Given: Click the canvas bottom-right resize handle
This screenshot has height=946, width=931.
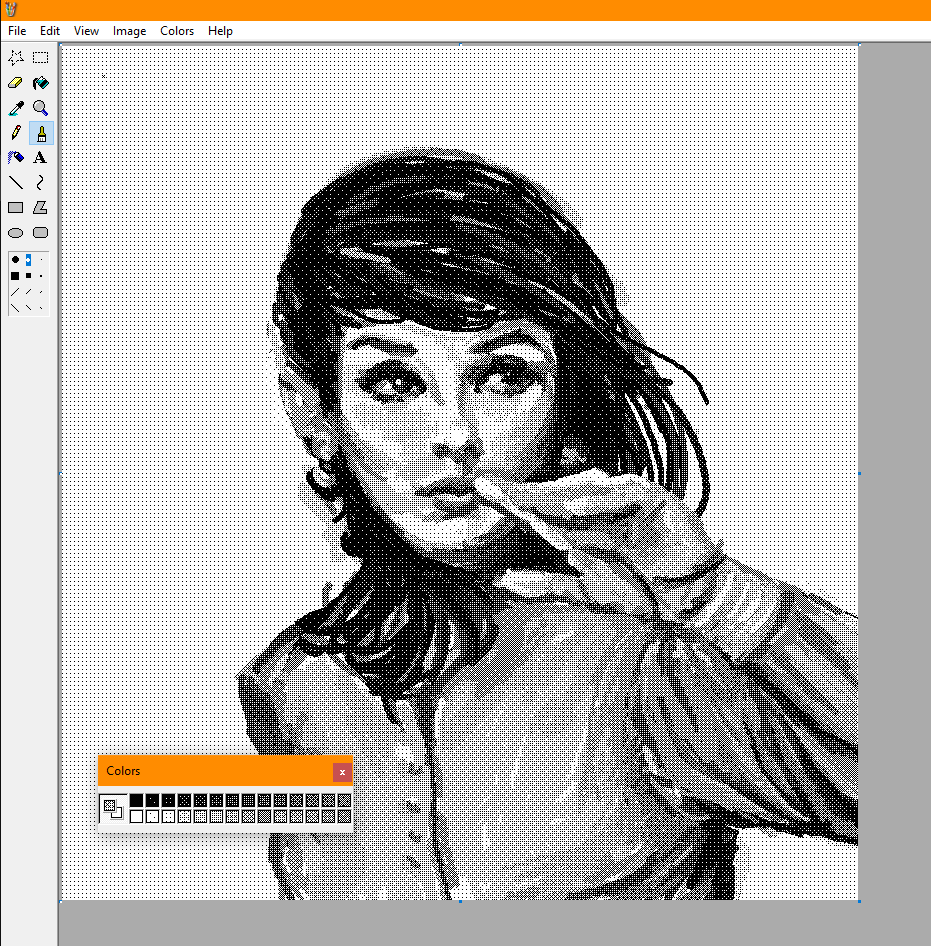Looking at the screenshot, I should (859, 901).
